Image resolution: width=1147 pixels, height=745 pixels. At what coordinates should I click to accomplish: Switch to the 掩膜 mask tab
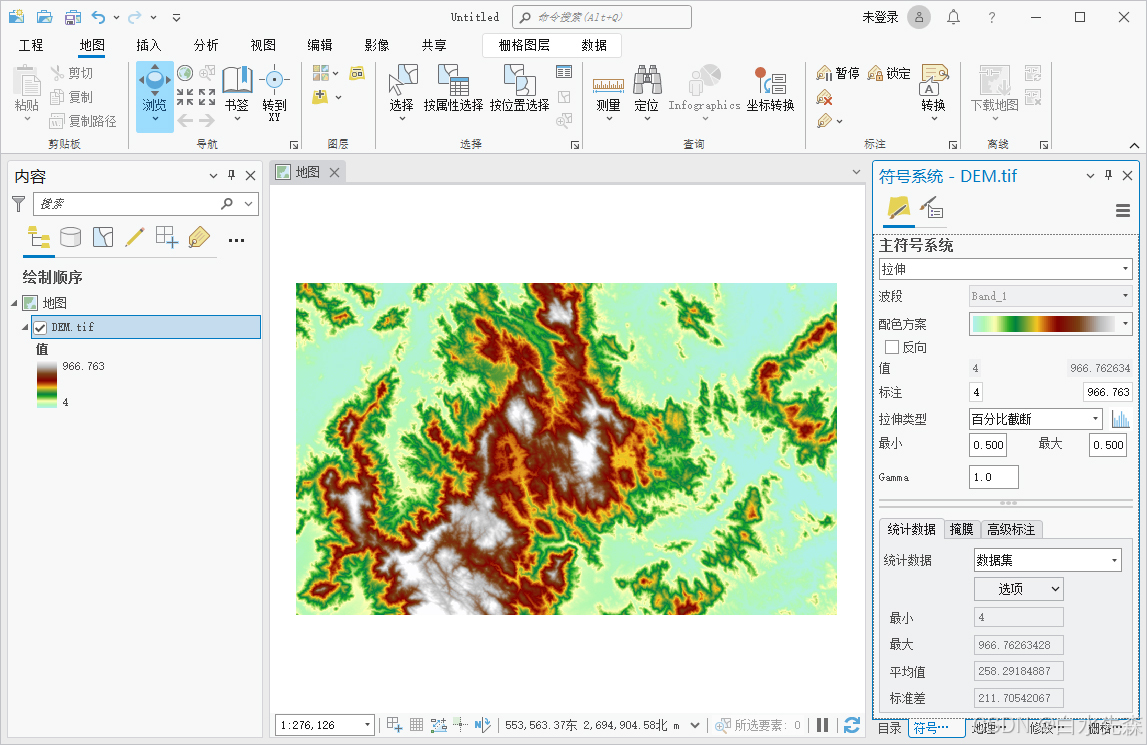click(961, 529)
